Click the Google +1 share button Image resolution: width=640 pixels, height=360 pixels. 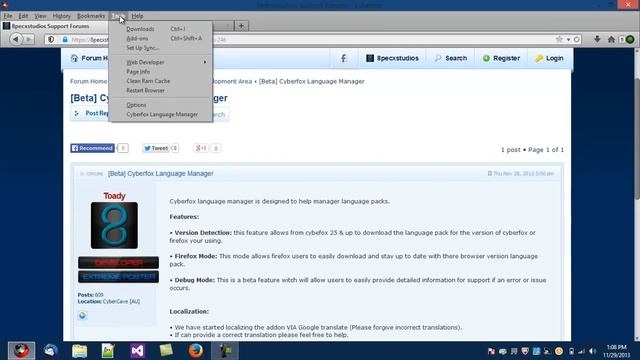(x=201, y=148)
